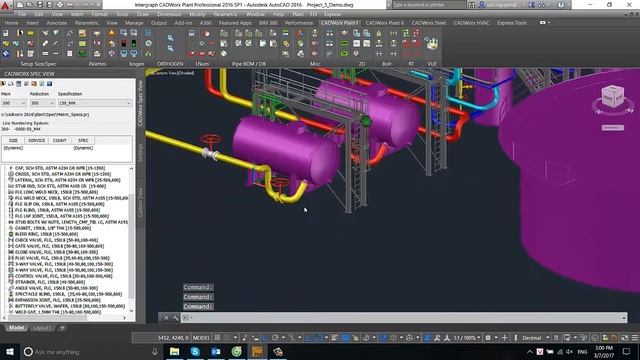The width and height of the screenshot is (640, 360).
Task: Click the vertical scrollbar of the spec component list
Action: 131,240
